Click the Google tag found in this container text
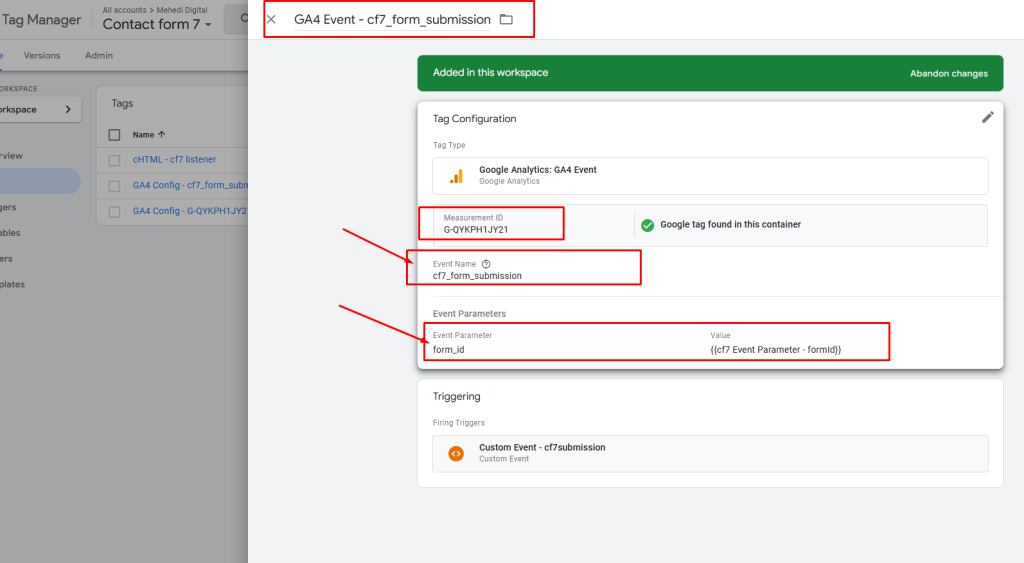 pos(730,224)
